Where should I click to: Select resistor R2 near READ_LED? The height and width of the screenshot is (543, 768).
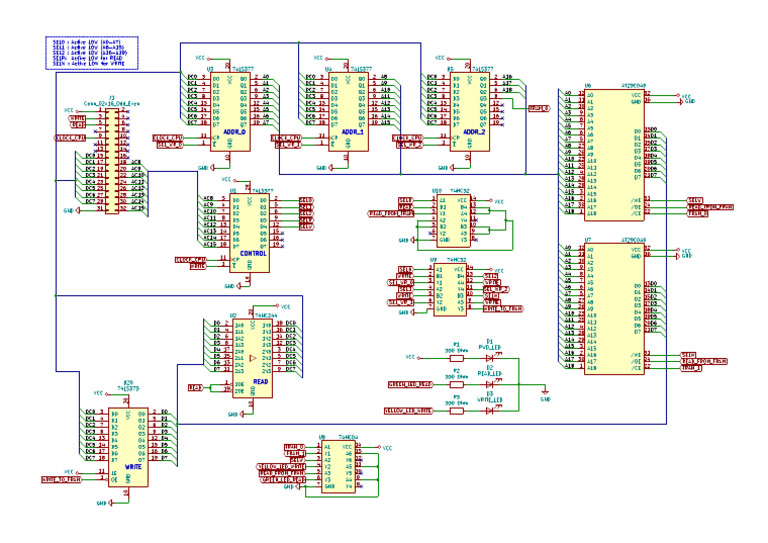coord(456,384)
